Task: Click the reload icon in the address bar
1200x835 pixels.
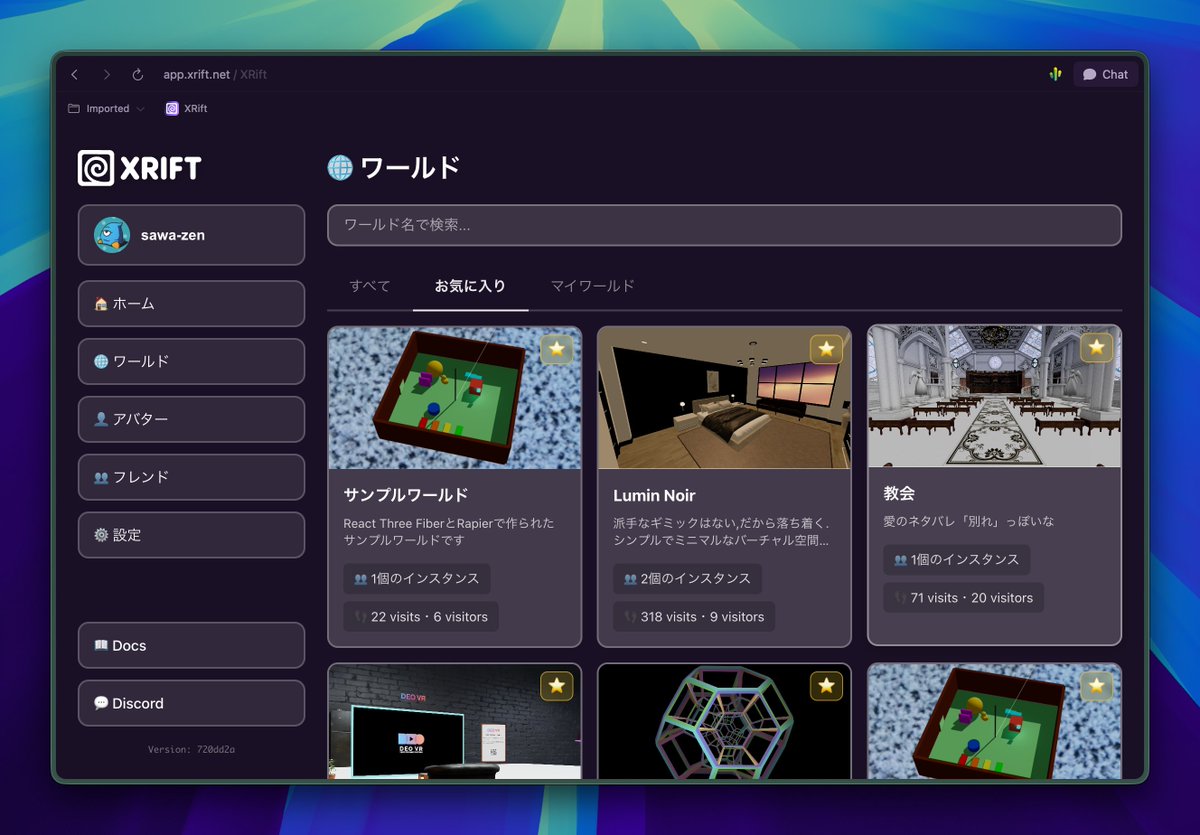Action: pyautogui.click(x=138, y=74)
